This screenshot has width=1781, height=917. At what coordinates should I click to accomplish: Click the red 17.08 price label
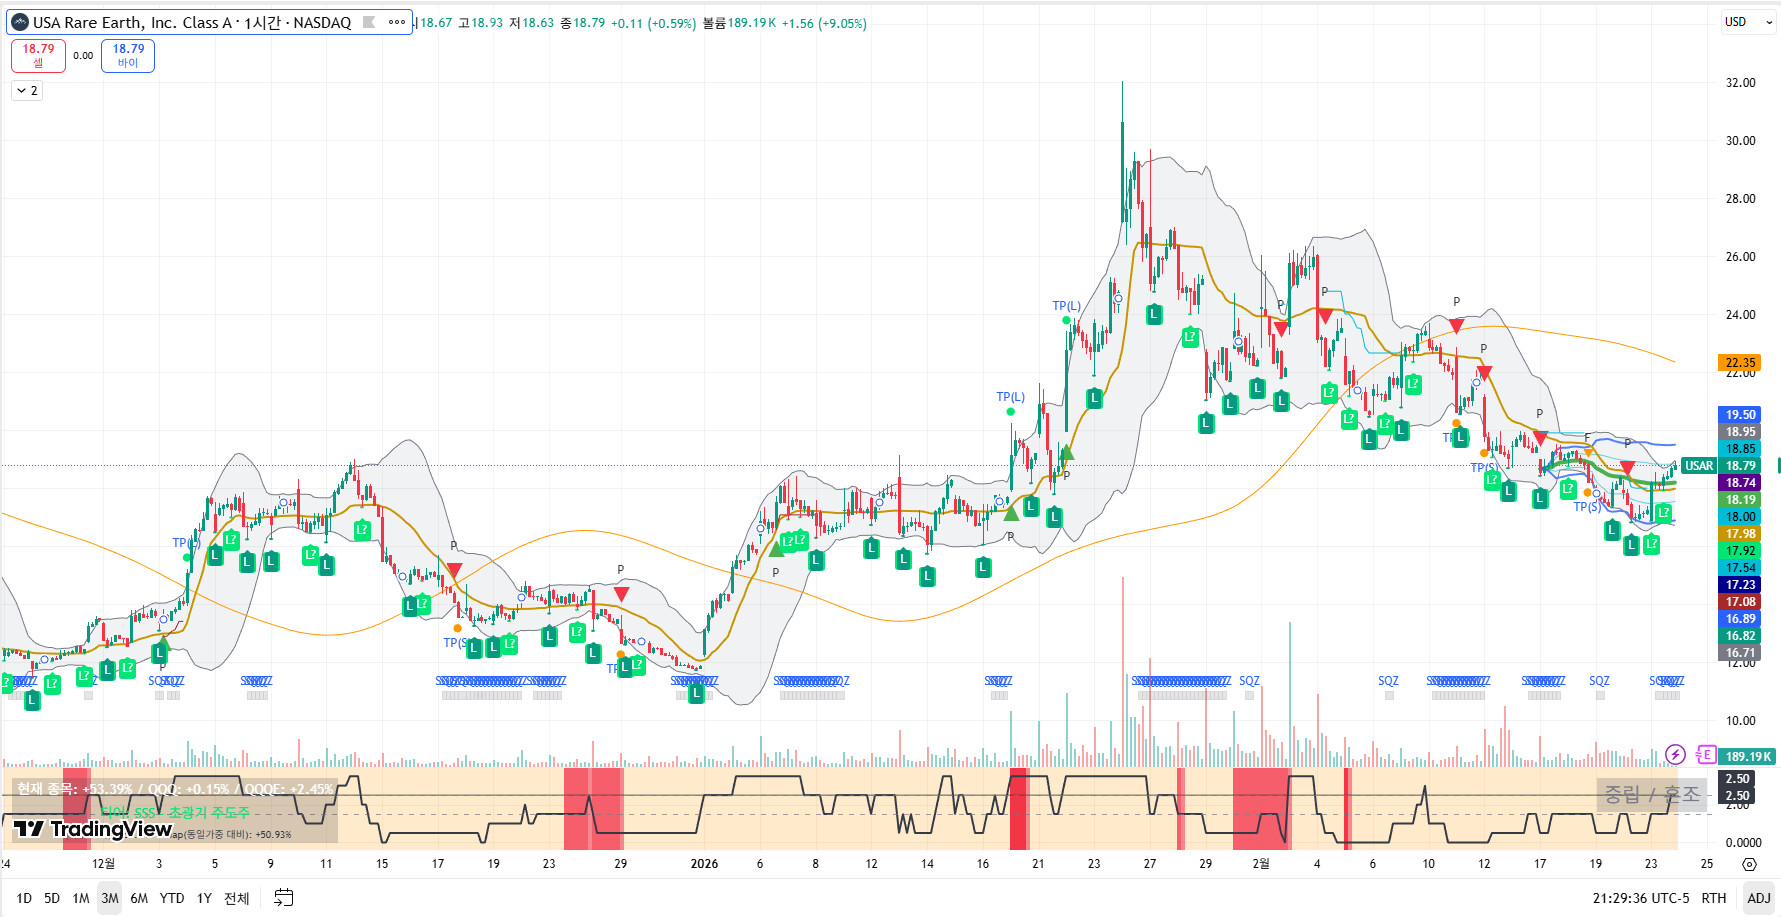click(1741, 602)
